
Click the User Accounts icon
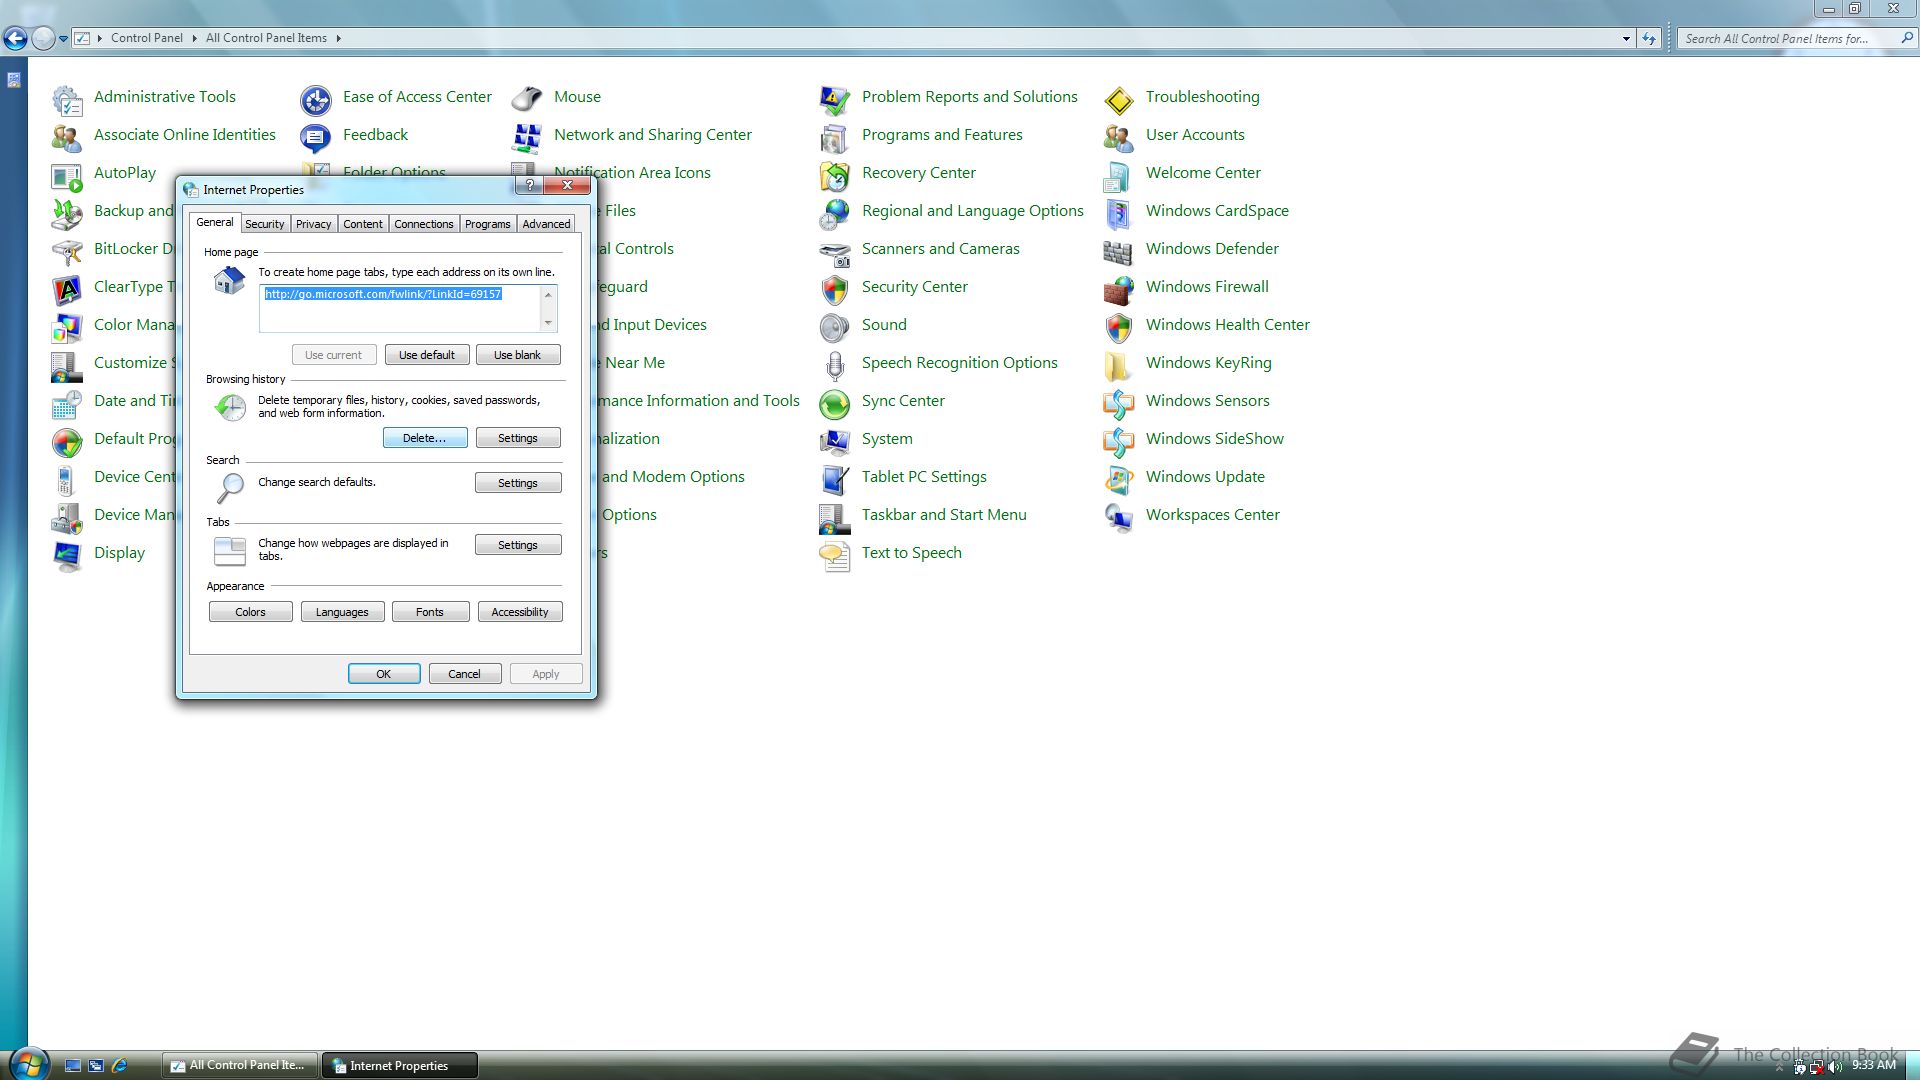(1119, 137)
